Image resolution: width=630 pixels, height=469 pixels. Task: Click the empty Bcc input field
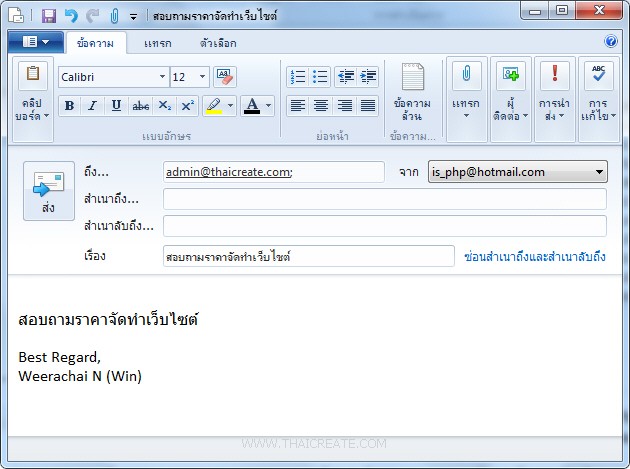(x=385, y=226)
